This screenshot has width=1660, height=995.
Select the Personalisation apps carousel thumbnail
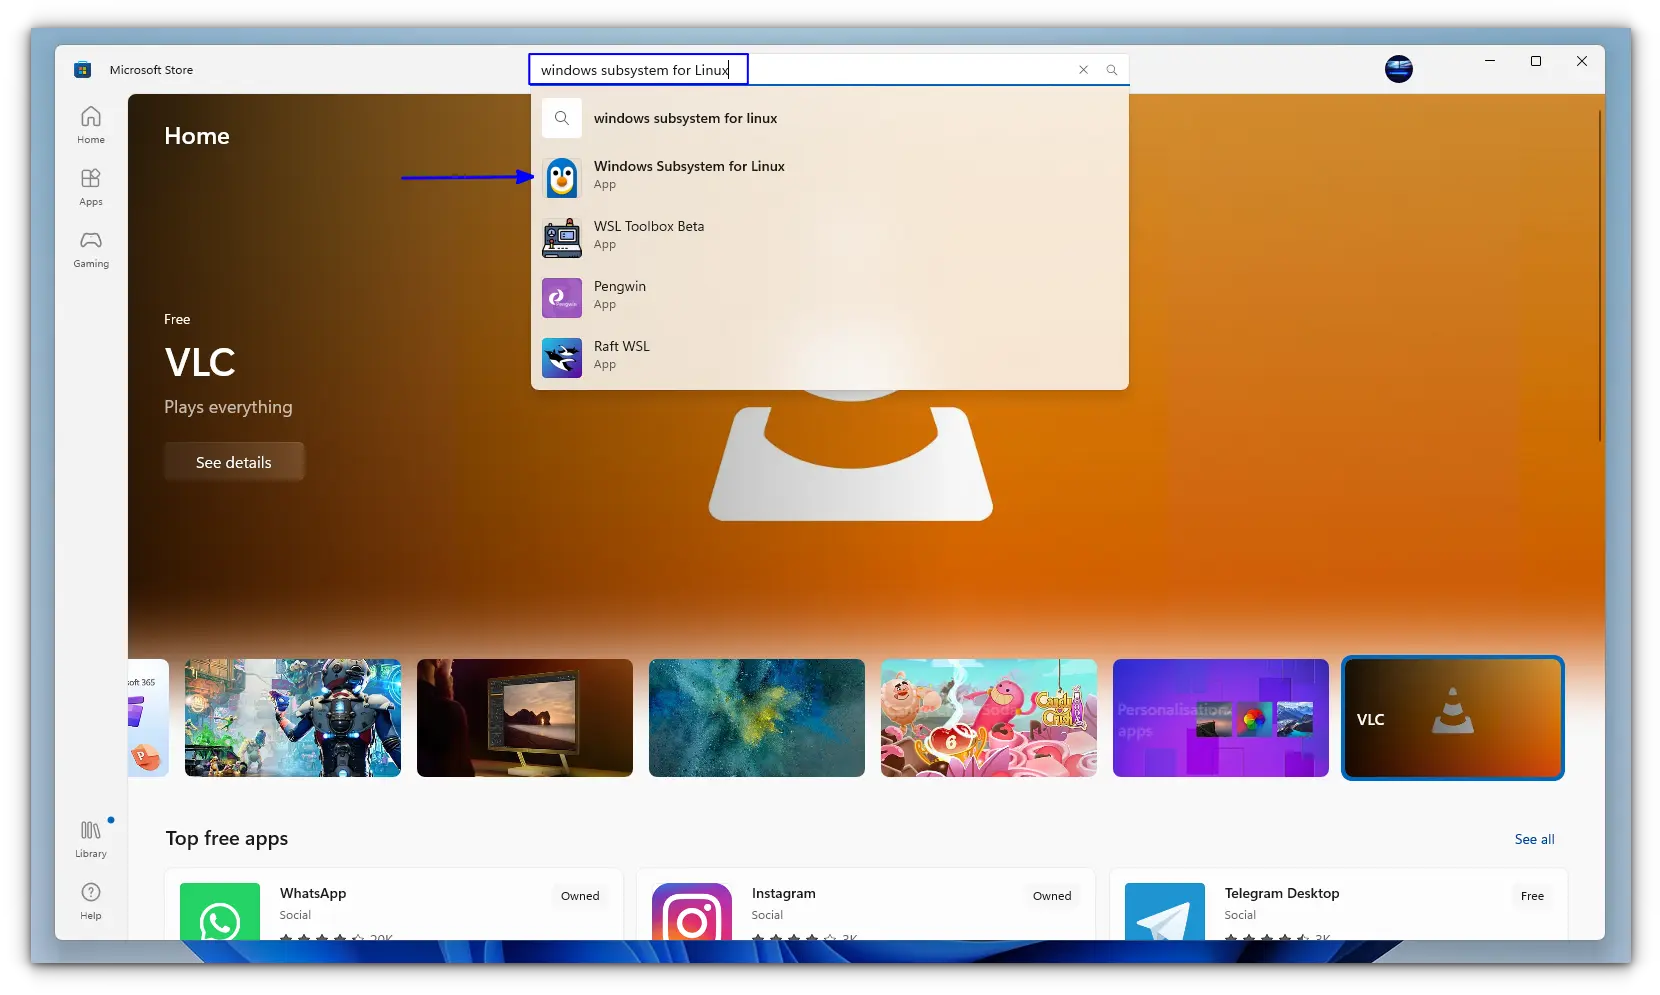coord(1221,718)
